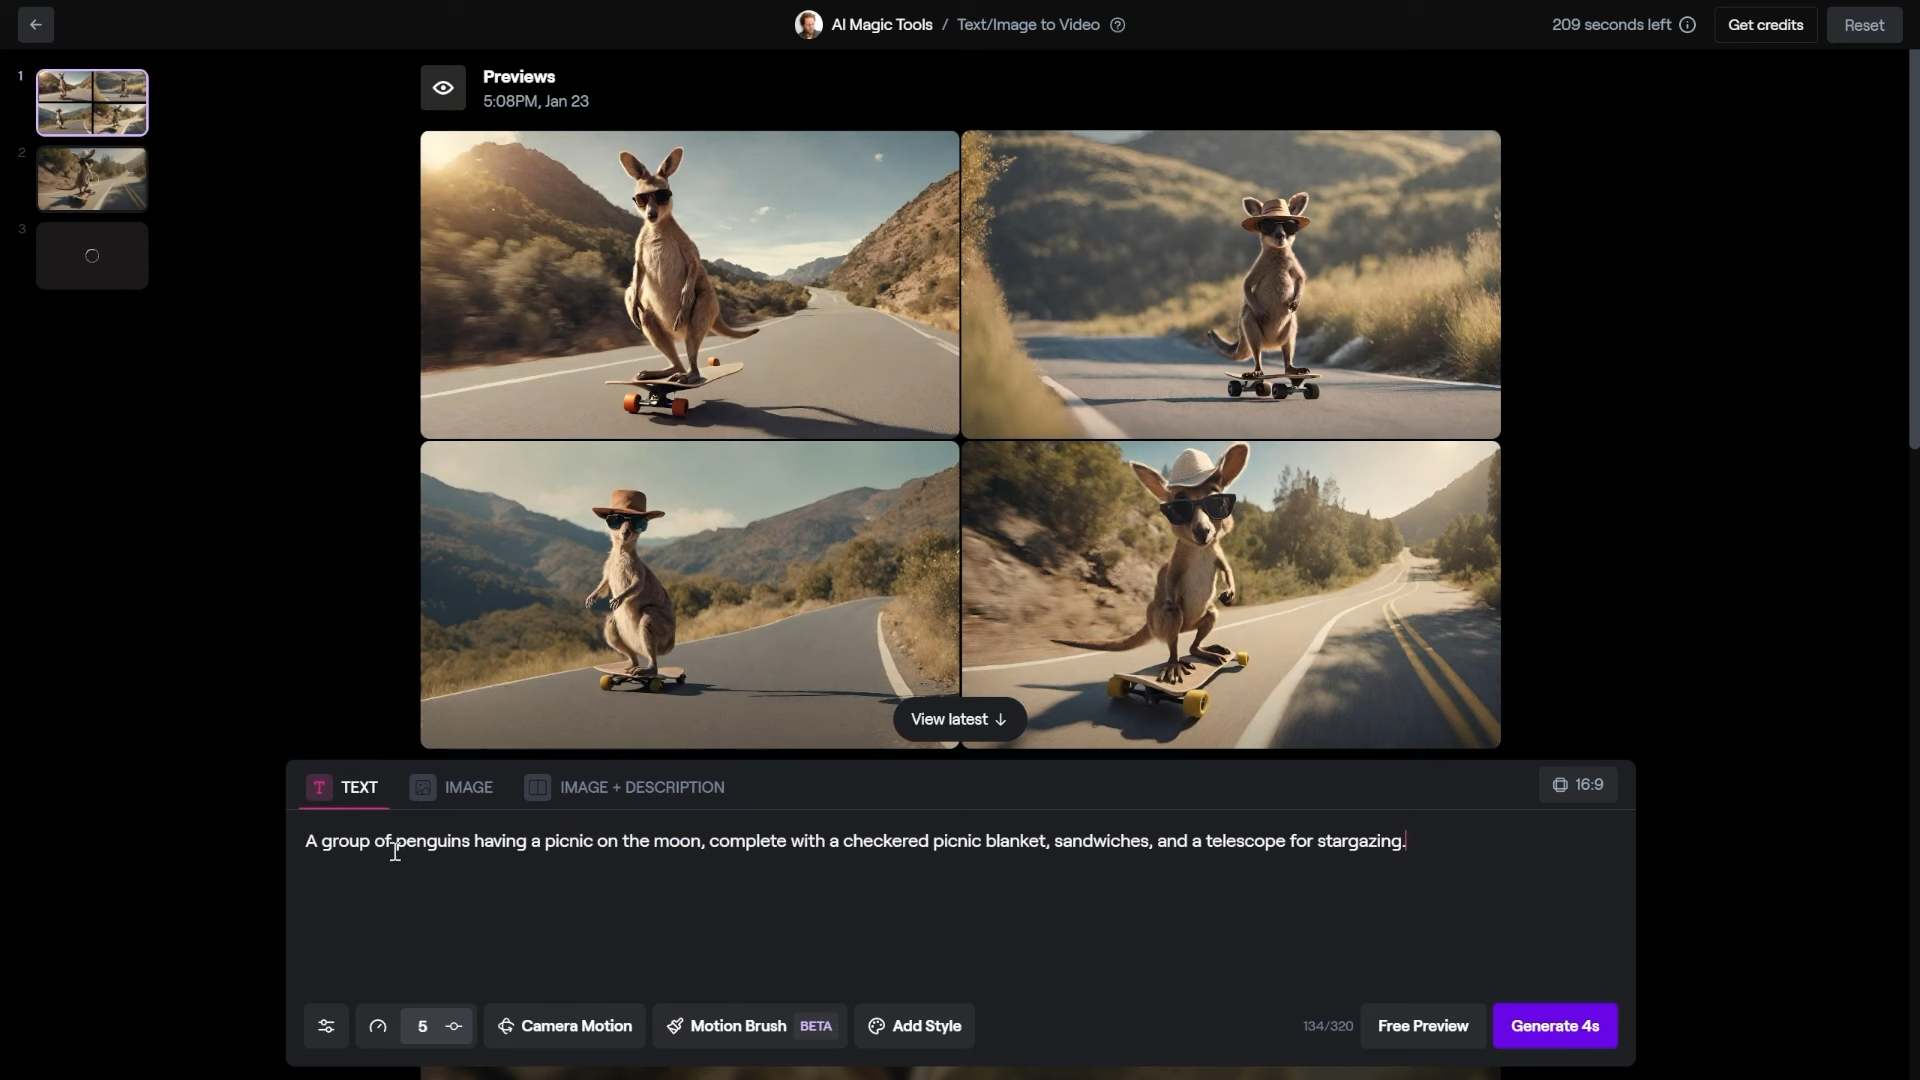This screenshot has height=1080, width=1920.
Task: Click Add Style palette button
Action: (914, 1026)
